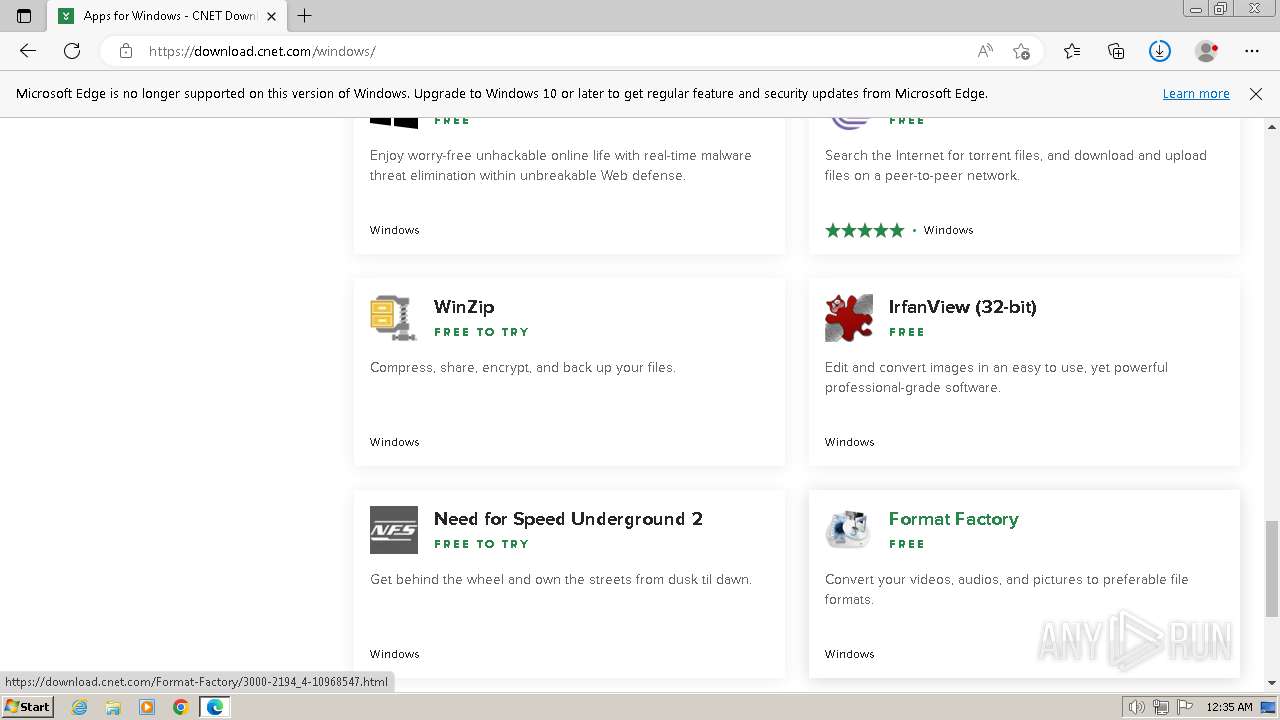
Task: View site information lock icon
Action: coord(126,51)
